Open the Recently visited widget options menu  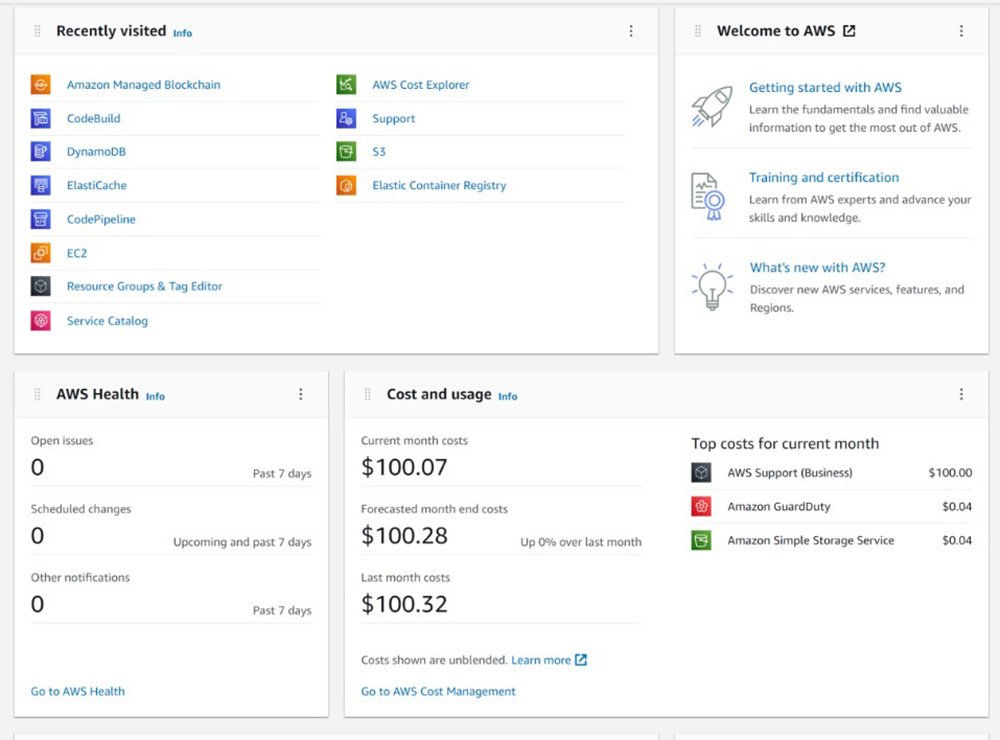[631, 31]
